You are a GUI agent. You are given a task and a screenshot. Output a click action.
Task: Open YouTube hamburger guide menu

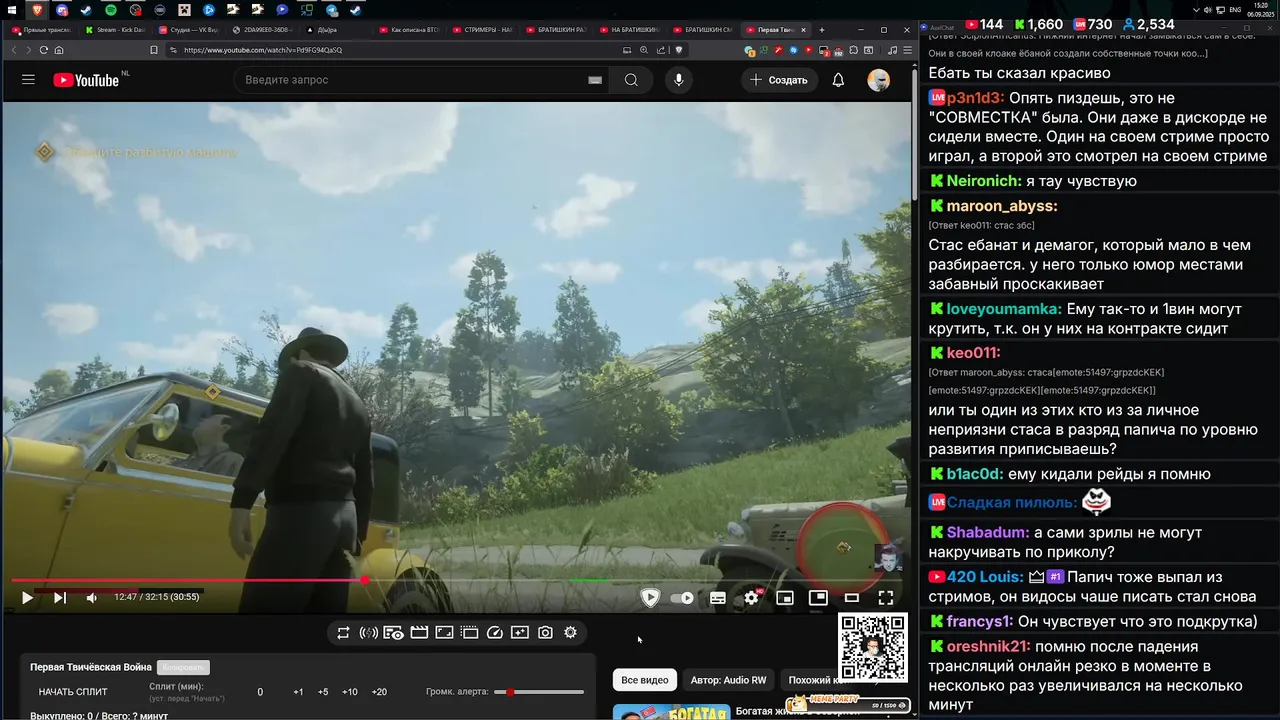click(28, 80)
